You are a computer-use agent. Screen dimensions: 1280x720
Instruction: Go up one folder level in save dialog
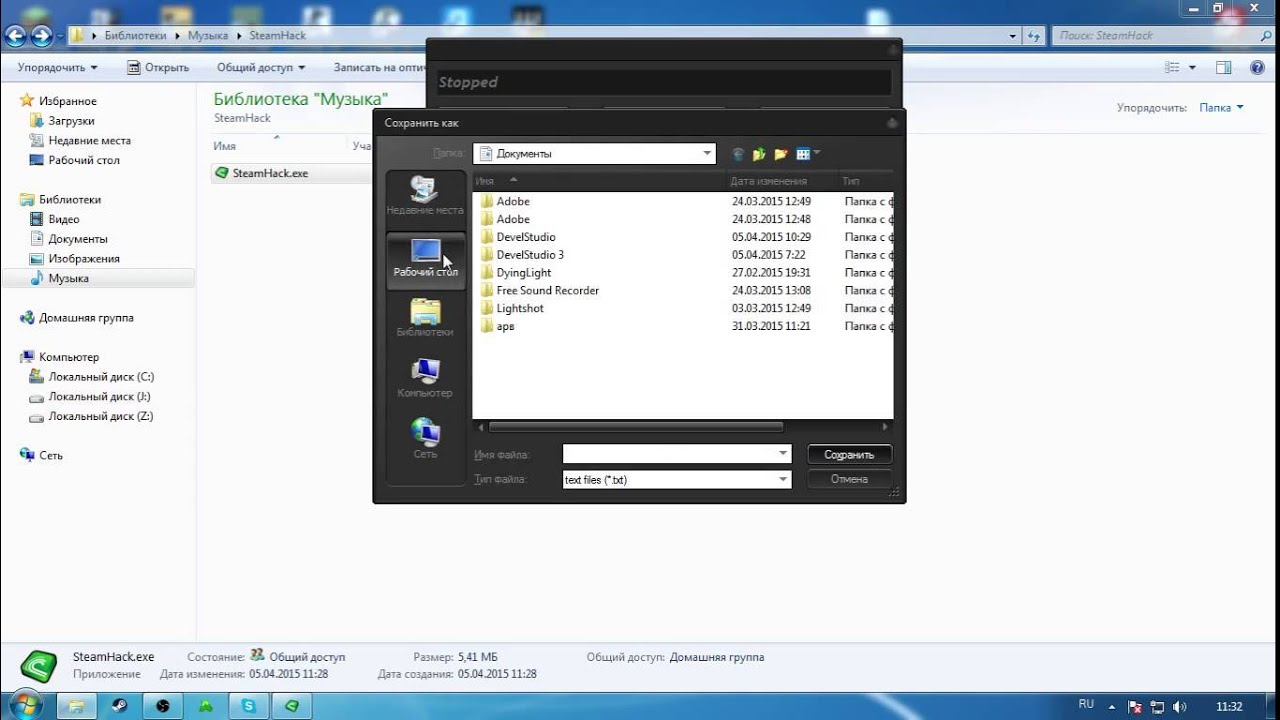(759, 154)
